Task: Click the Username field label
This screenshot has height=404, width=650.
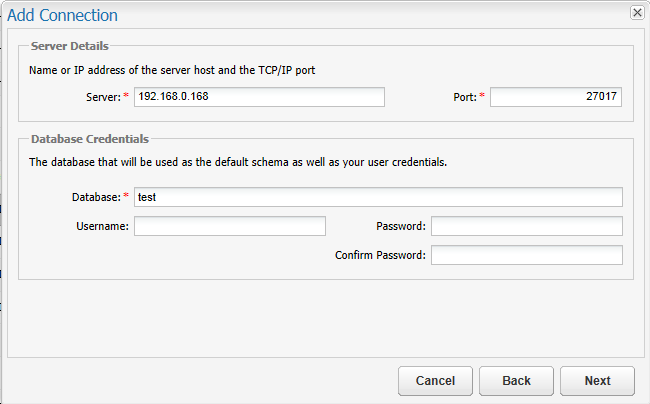Action: point(102,226)
